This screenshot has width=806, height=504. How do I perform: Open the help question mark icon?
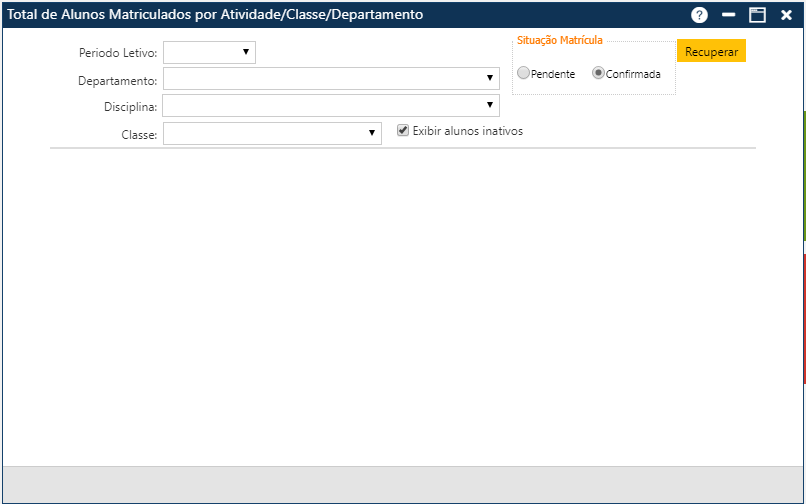[700, 15]
